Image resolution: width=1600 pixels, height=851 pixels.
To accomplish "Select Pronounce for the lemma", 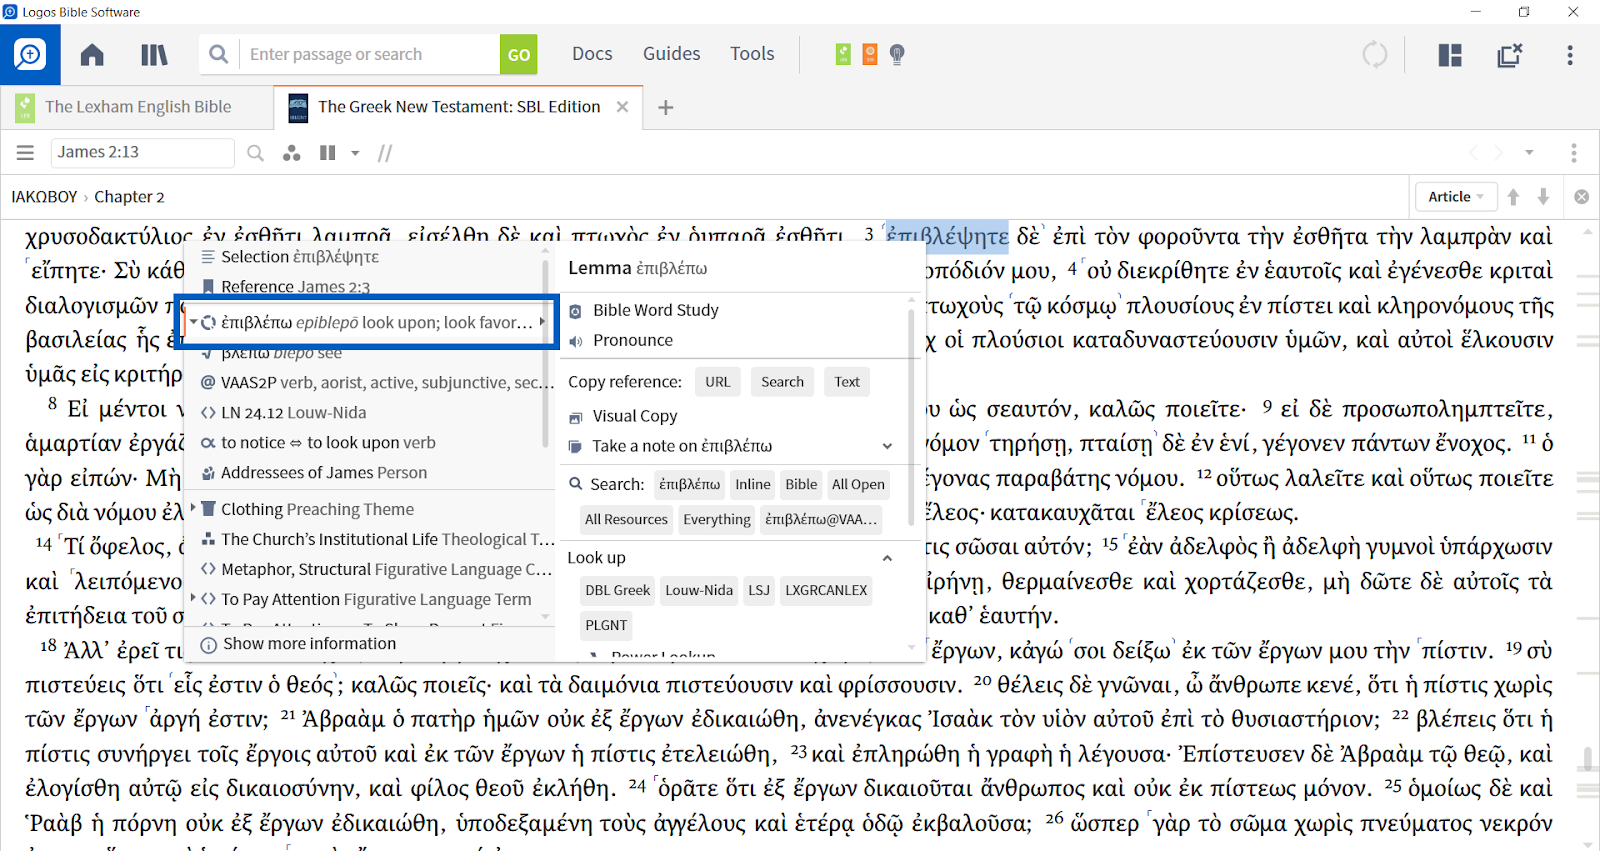I will point(632,341).
